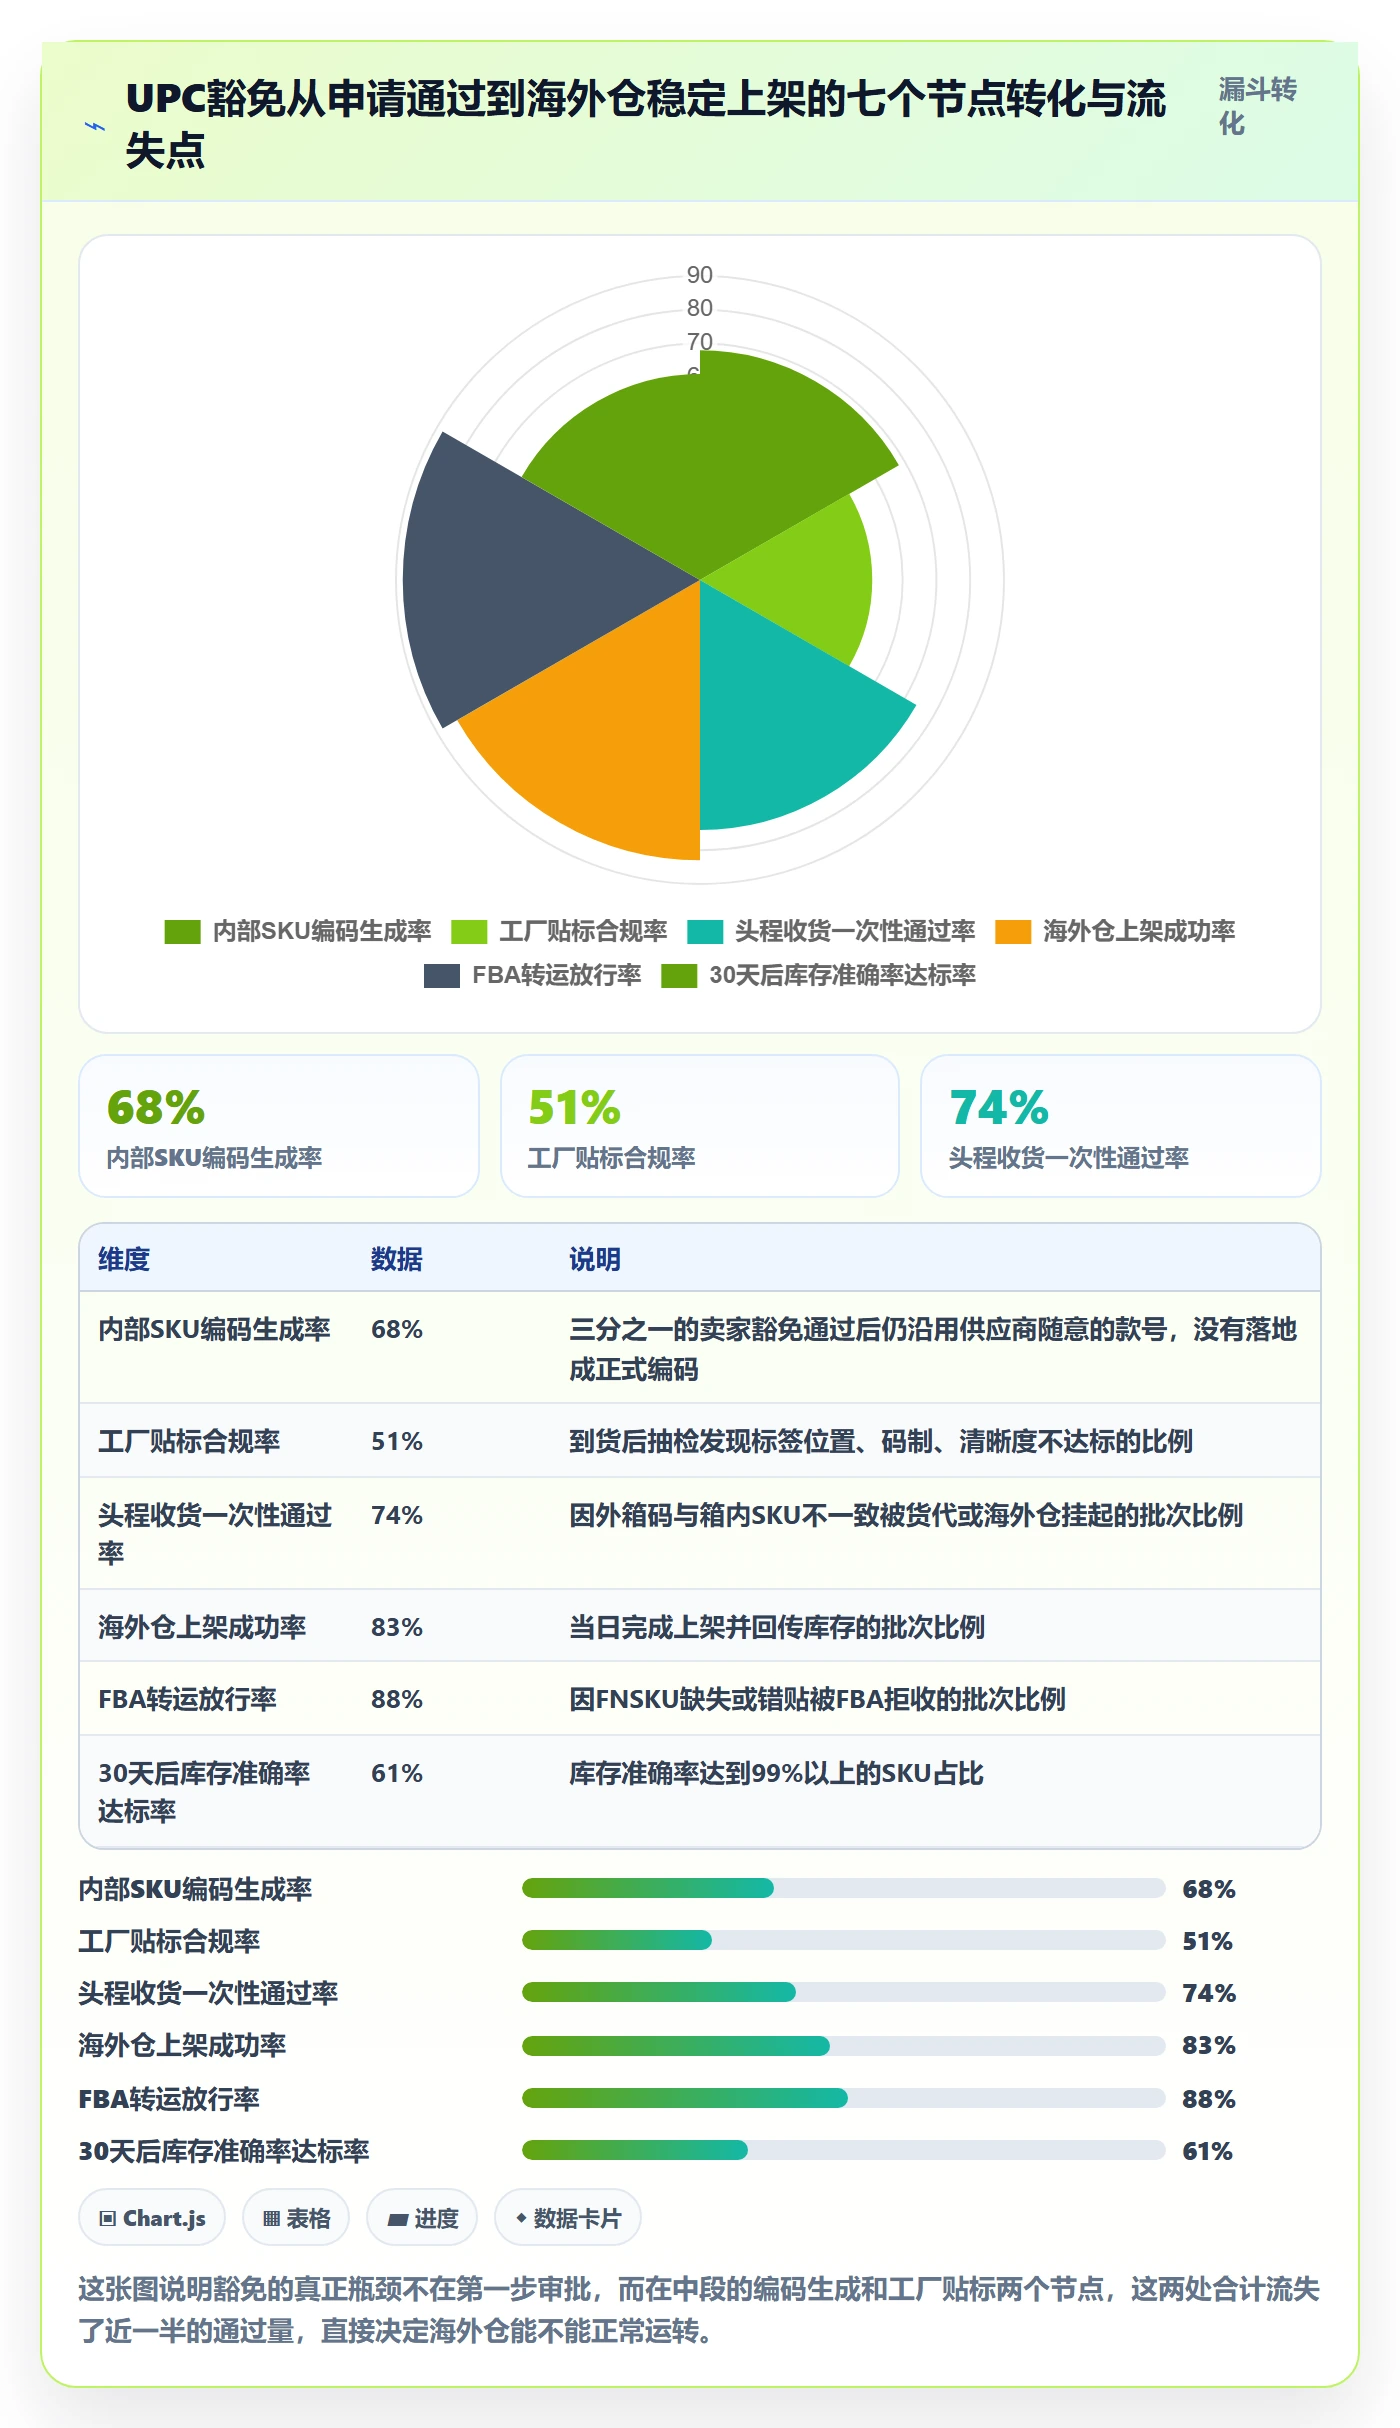Click the 说明 column header
Image resolution: width=1400 pixels, height=2428 pixels.
pyautogui.click(x=595, y=1259)
